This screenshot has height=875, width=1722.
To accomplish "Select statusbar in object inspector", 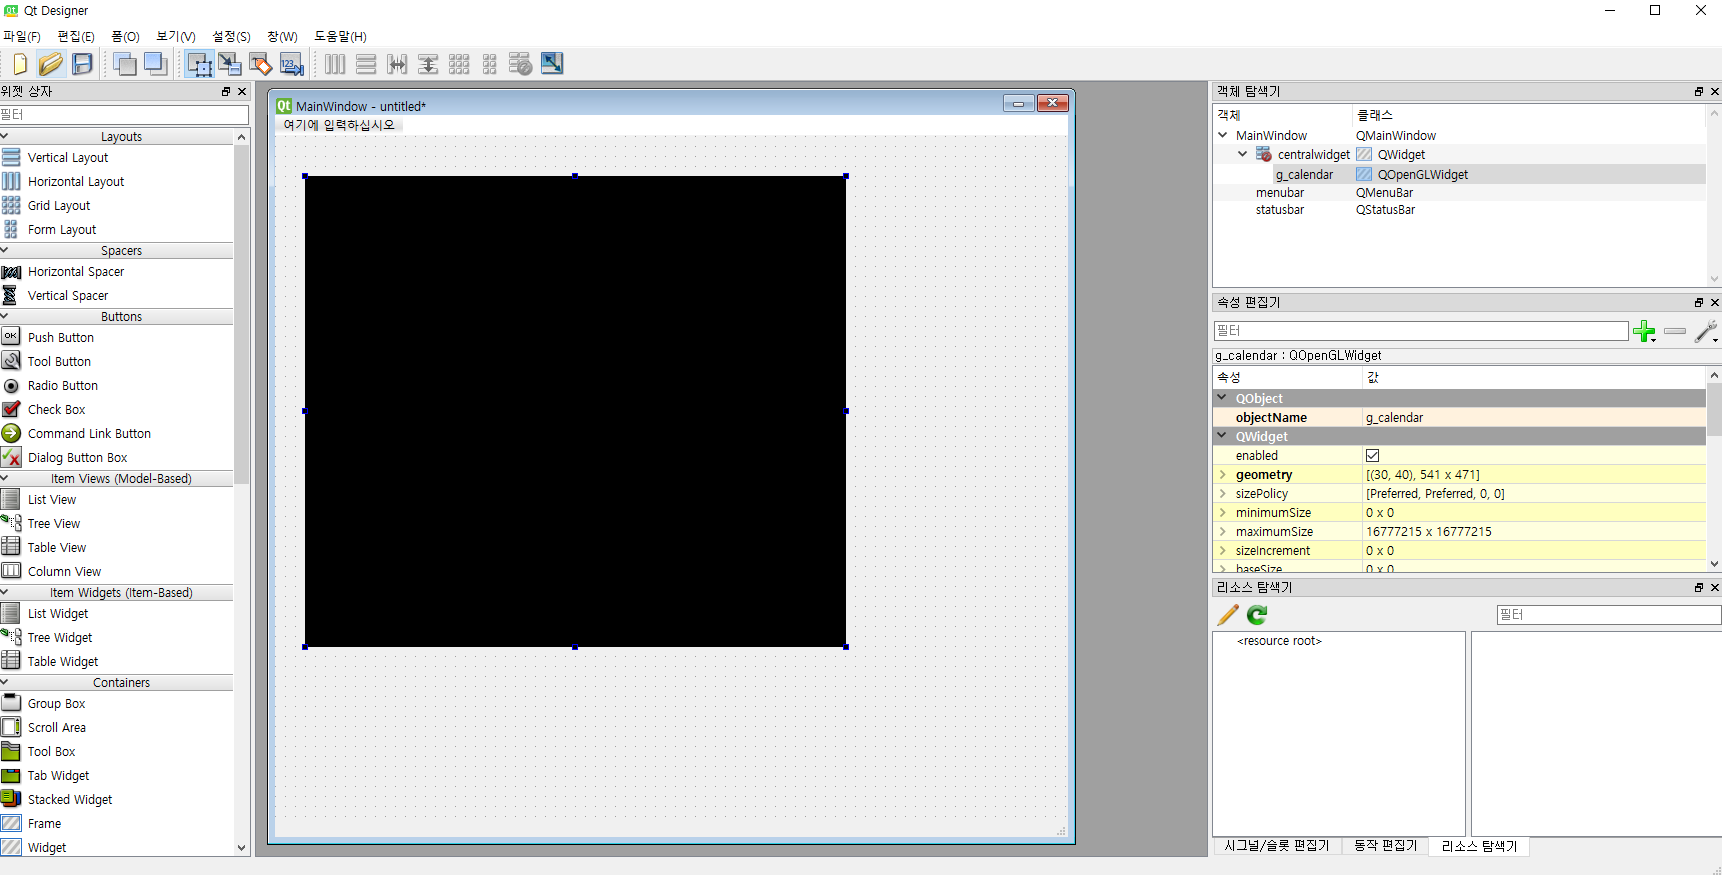I will pyautogui.click(x=1280, y=210).
